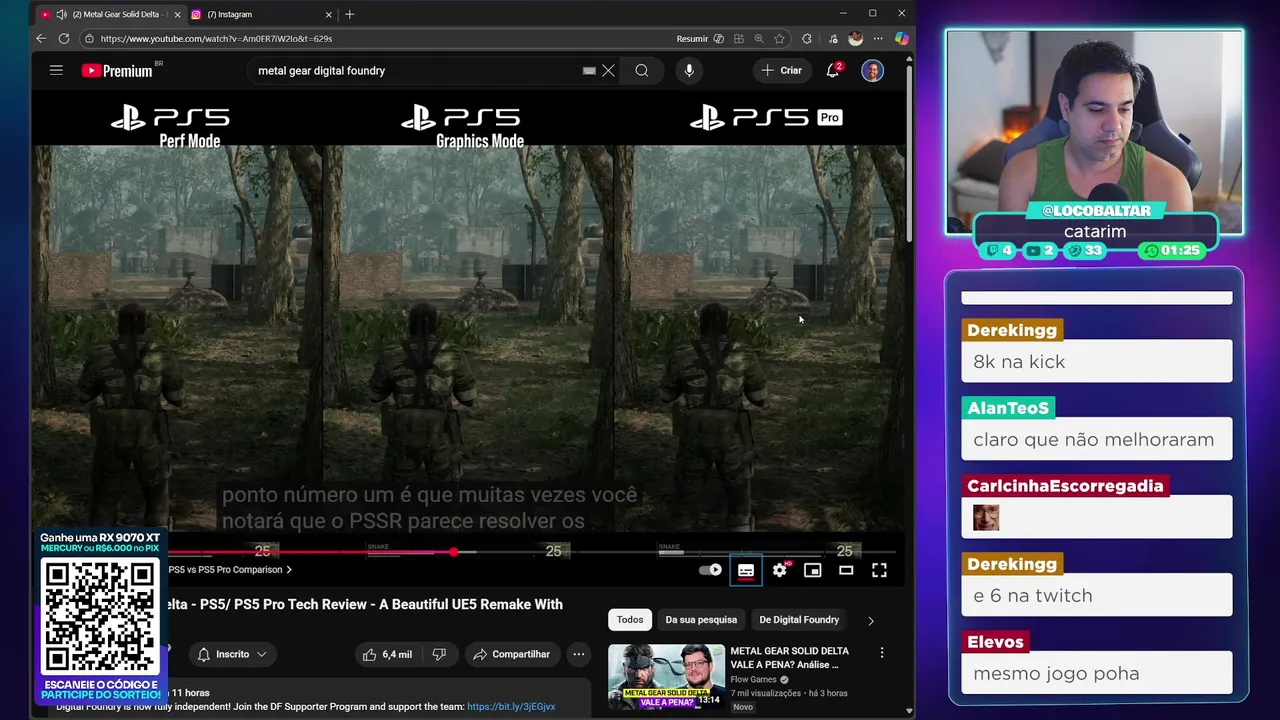Mute the Metal Gear Solid Delta tab
Viewport: 1280px width, 720px height.
[x=62, y=14]
